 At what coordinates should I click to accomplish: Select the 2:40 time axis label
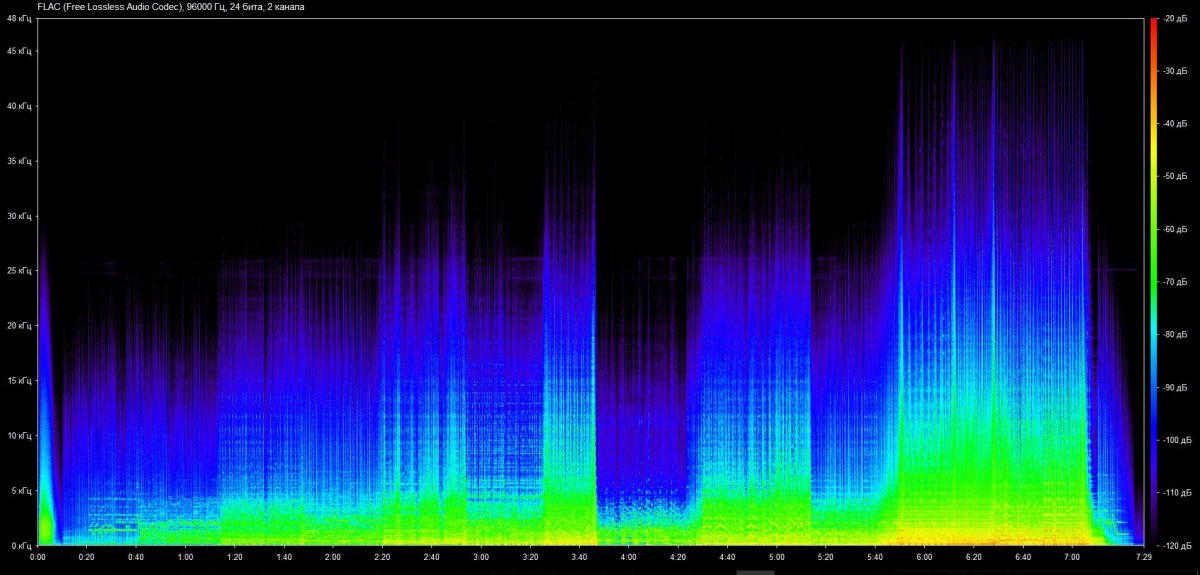coord(432,557)
